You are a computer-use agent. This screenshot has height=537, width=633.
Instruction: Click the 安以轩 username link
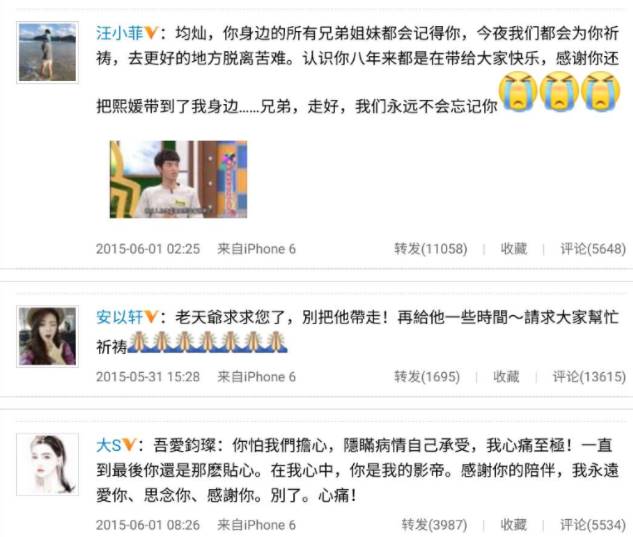[x=119, y=317]
